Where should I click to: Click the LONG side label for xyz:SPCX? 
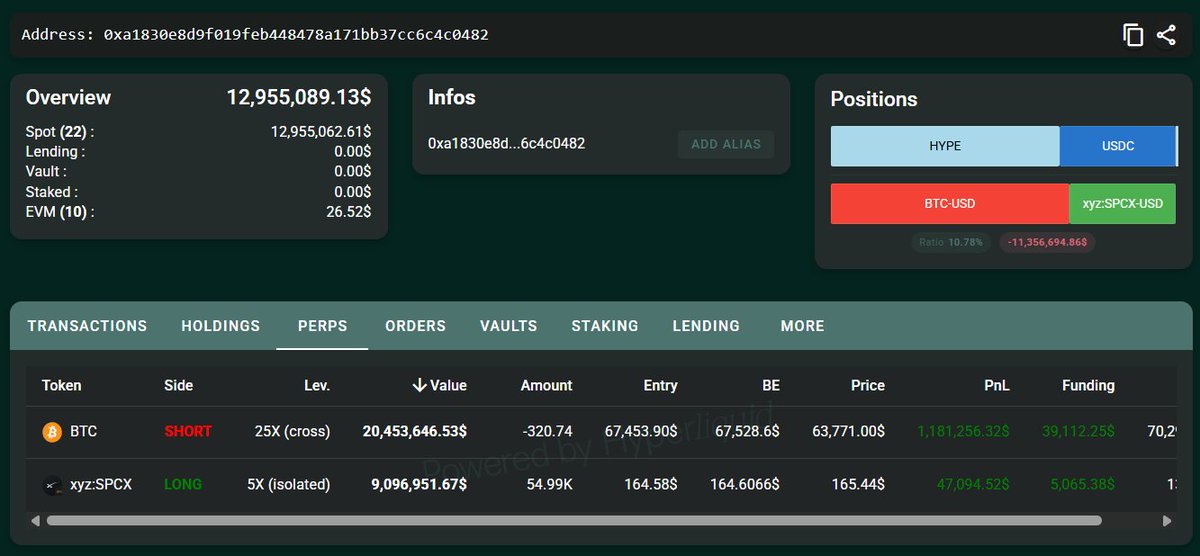click(x=183, y=485)
